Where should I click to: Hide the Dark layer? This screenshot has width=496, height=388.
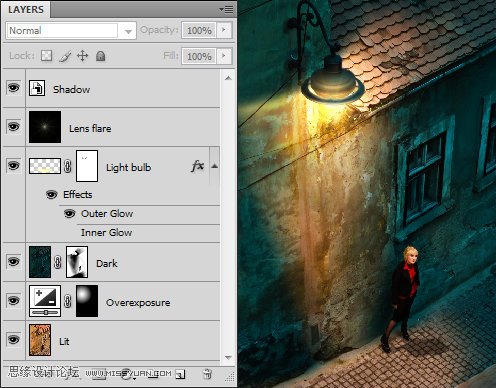(13, 262)
